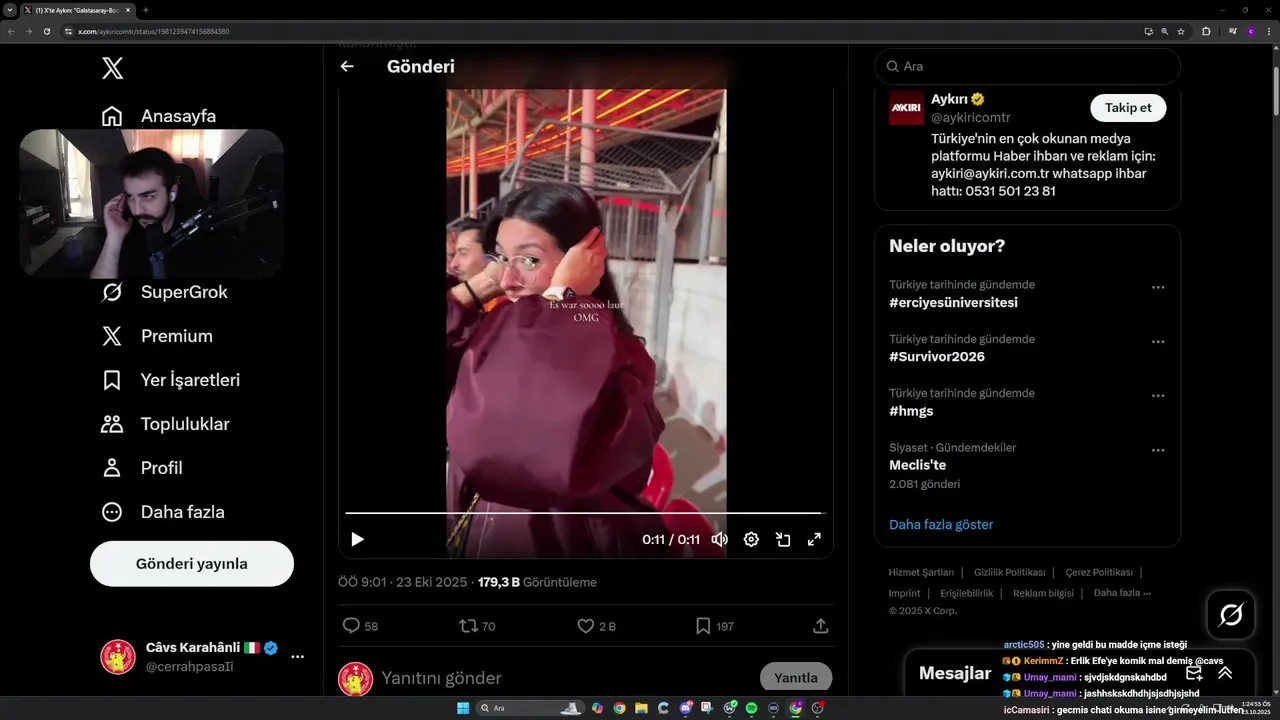1280x720 pixels.
Task: Open the @aykiricomtr handle link
Action: (971, 118)
